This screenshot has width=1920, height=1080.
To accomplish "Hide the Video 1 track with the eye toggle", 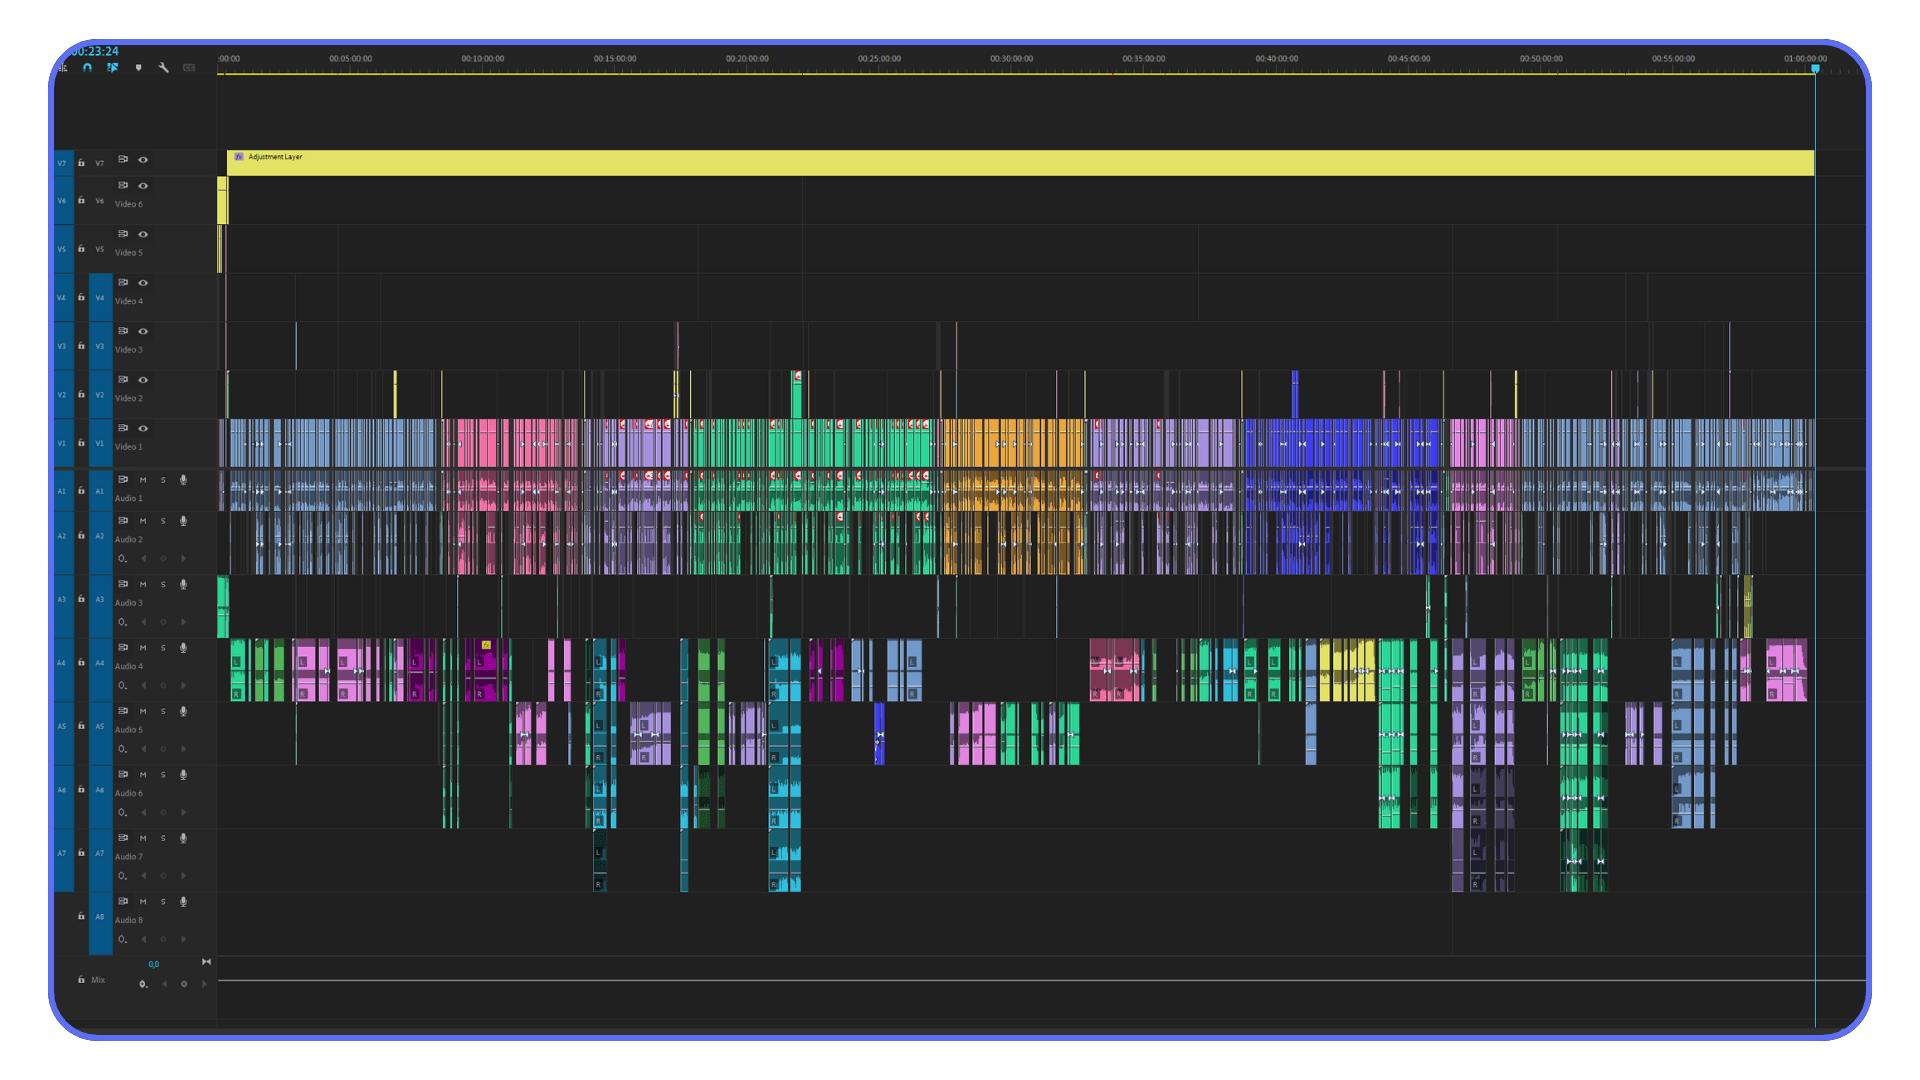I will 141,429.
